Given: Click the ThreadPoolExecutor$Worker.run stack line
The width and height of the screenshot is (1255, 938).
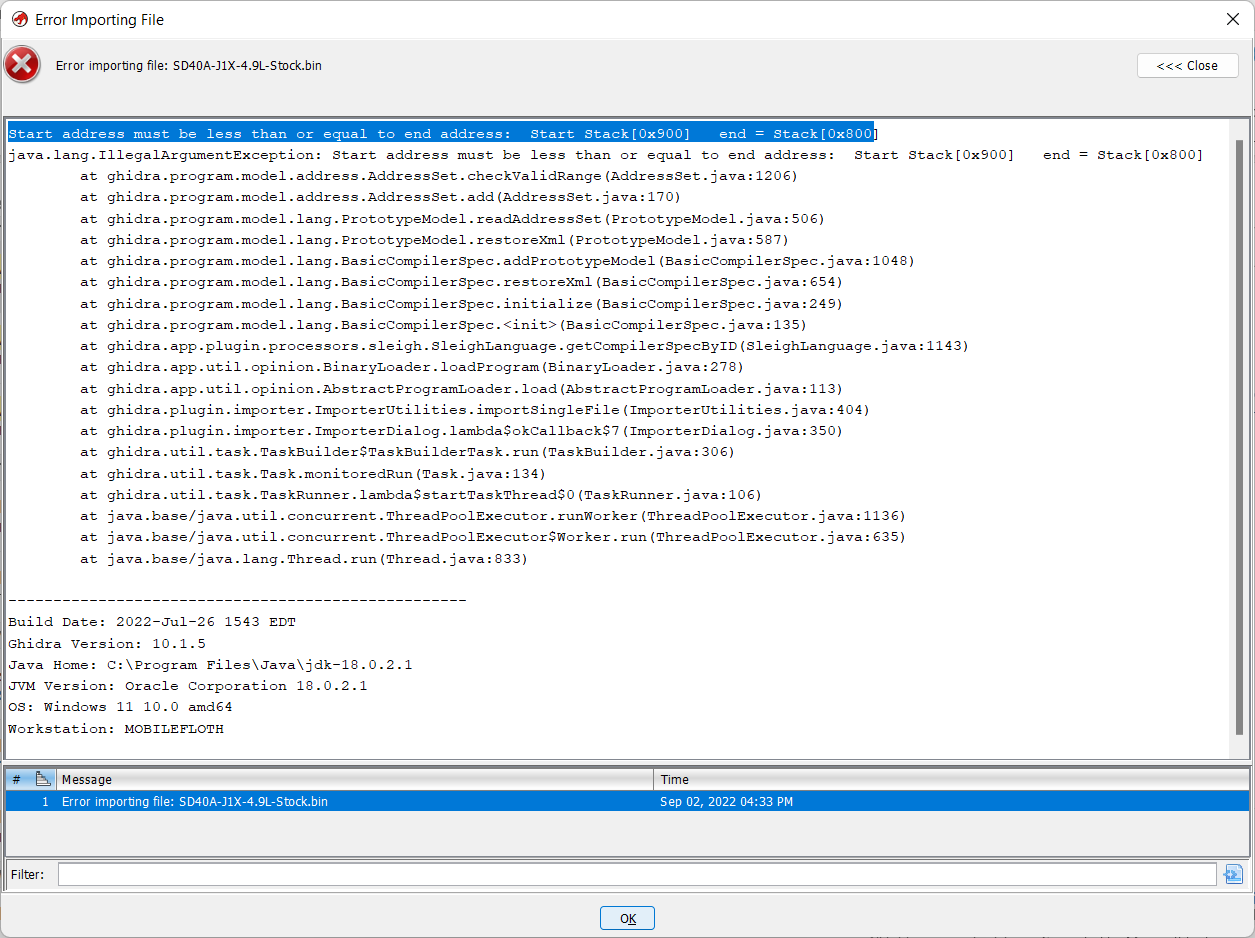Looking at the screenshot, I should click(x=493, y=537).
